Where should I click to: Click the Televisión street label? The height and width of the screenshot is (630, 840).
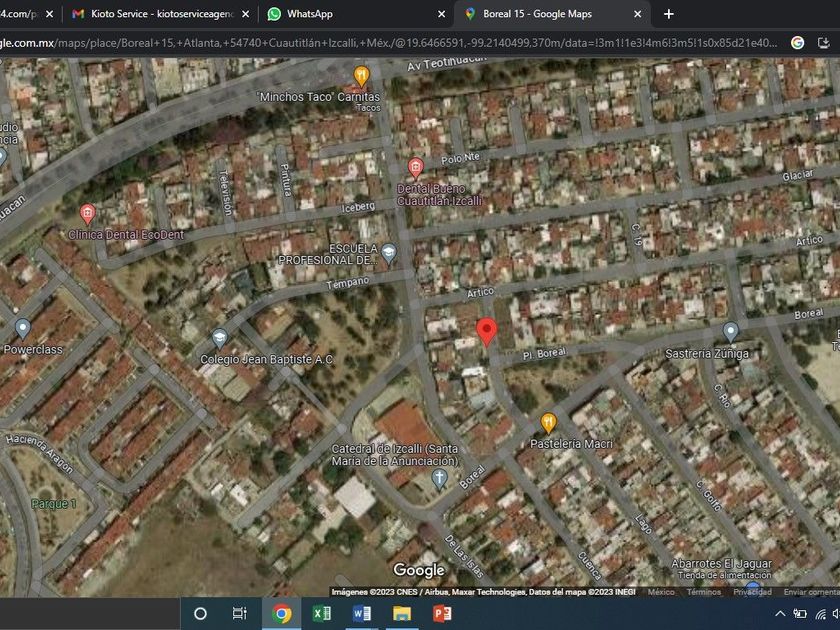(226, 193)
